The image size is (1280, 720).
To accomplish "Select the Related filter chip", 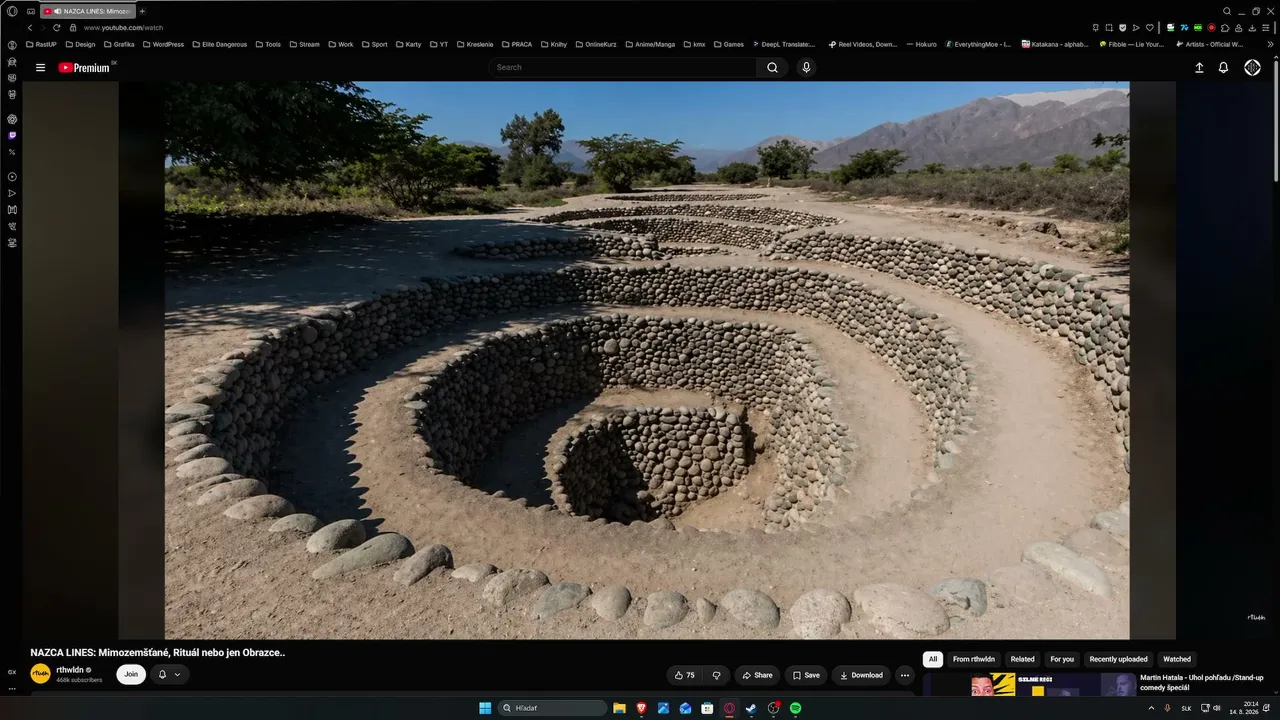I will 1023,659.
